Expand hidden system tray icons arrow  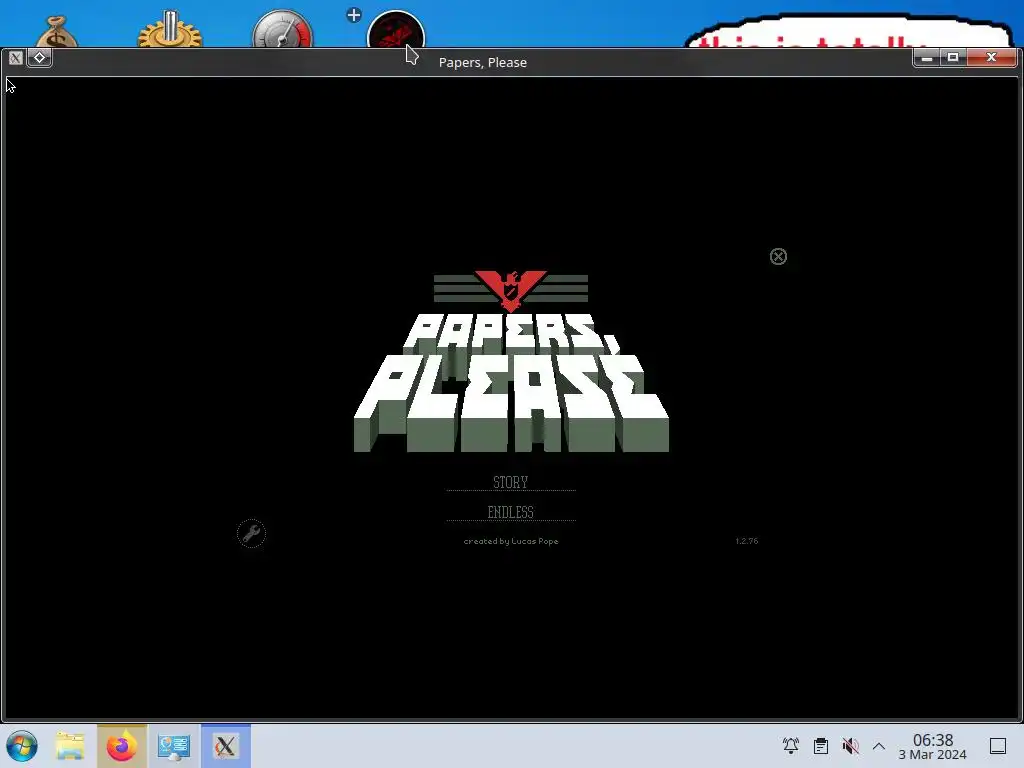tap(879, 746)
